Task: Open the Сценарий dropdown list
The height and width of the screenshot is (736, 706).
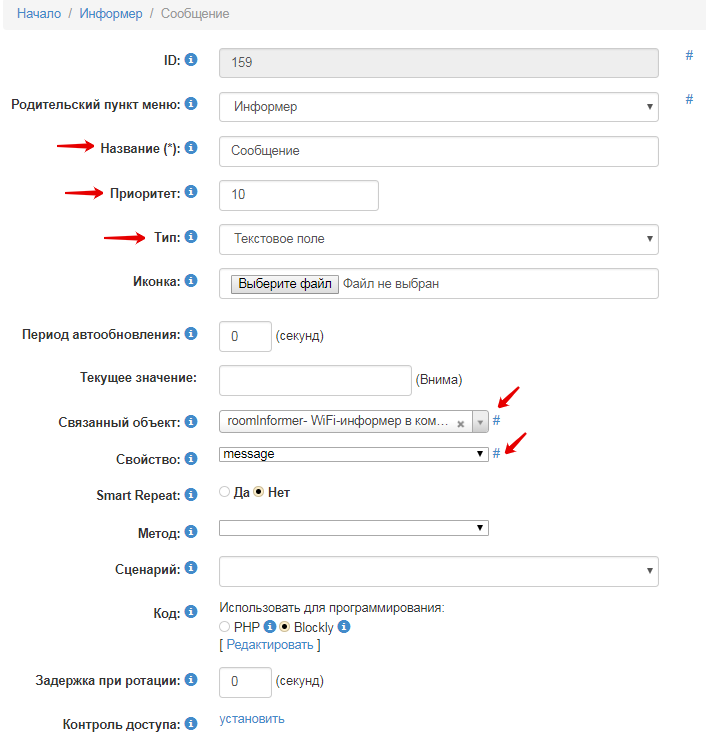Action: point(438,571)
